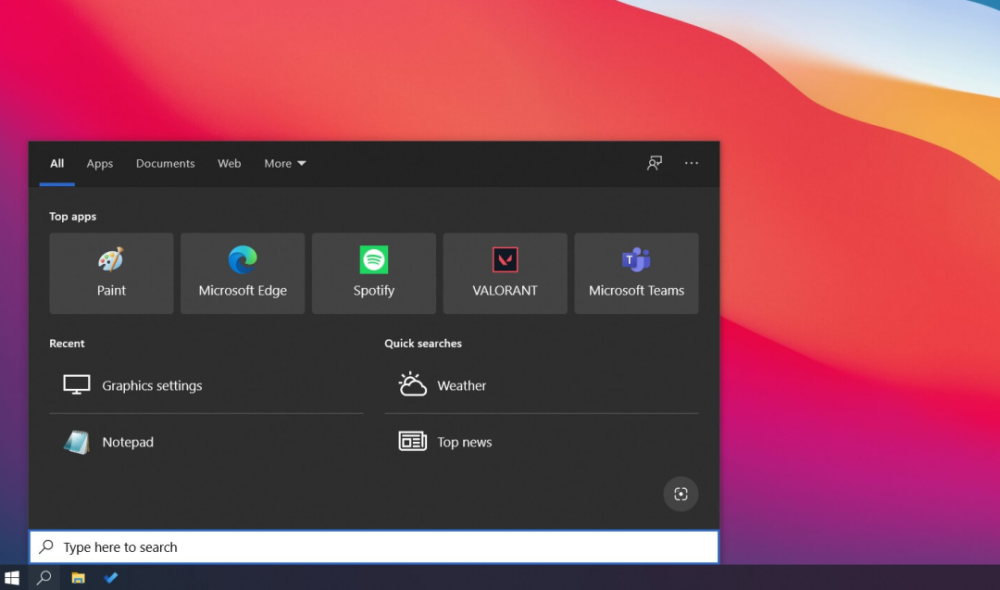The height and width of the screenshot is (590, 1000).
Task: Launch the VALORANT tile
Action: (x=505, y=273)
